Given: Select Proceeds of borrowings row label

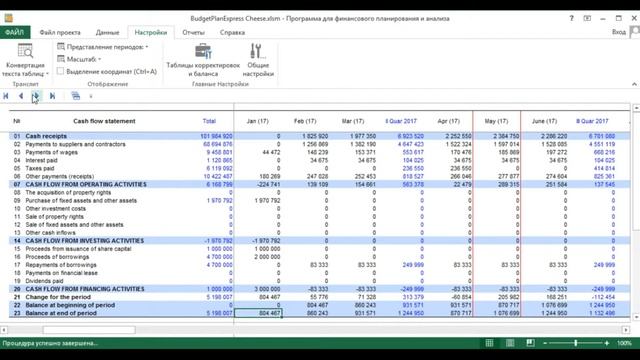Looking at the screenshot, I should coord(57,257).
